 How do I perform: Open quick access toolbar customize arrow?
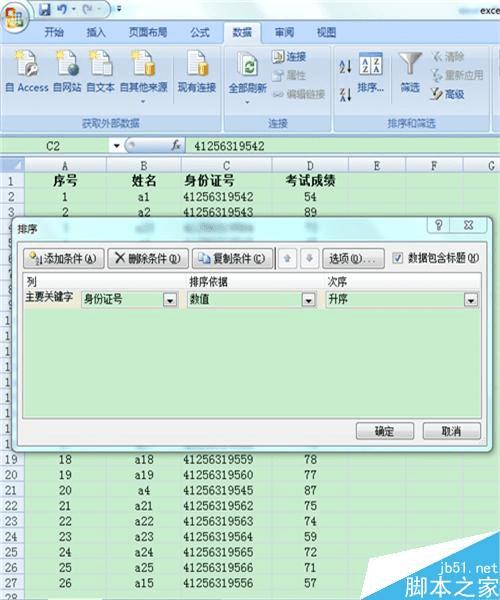(119, 8)
